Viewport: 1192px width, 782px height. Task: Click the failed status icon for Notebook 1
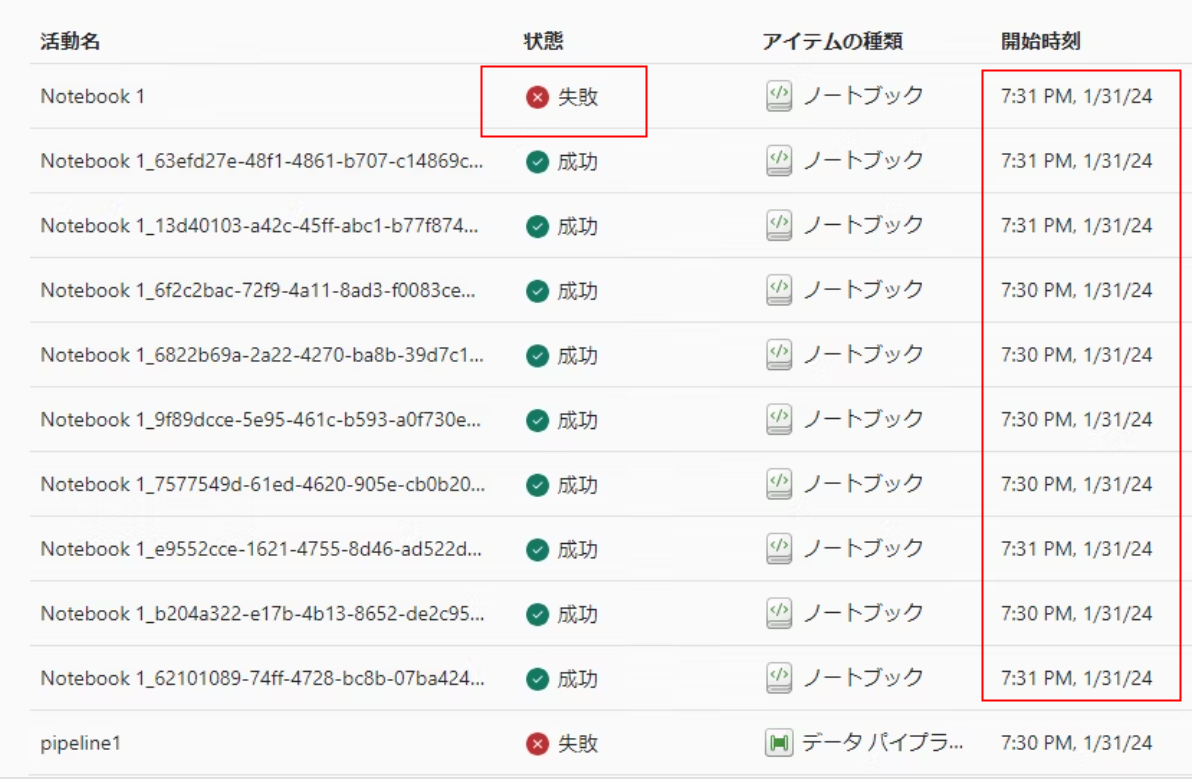click(537, 97)
